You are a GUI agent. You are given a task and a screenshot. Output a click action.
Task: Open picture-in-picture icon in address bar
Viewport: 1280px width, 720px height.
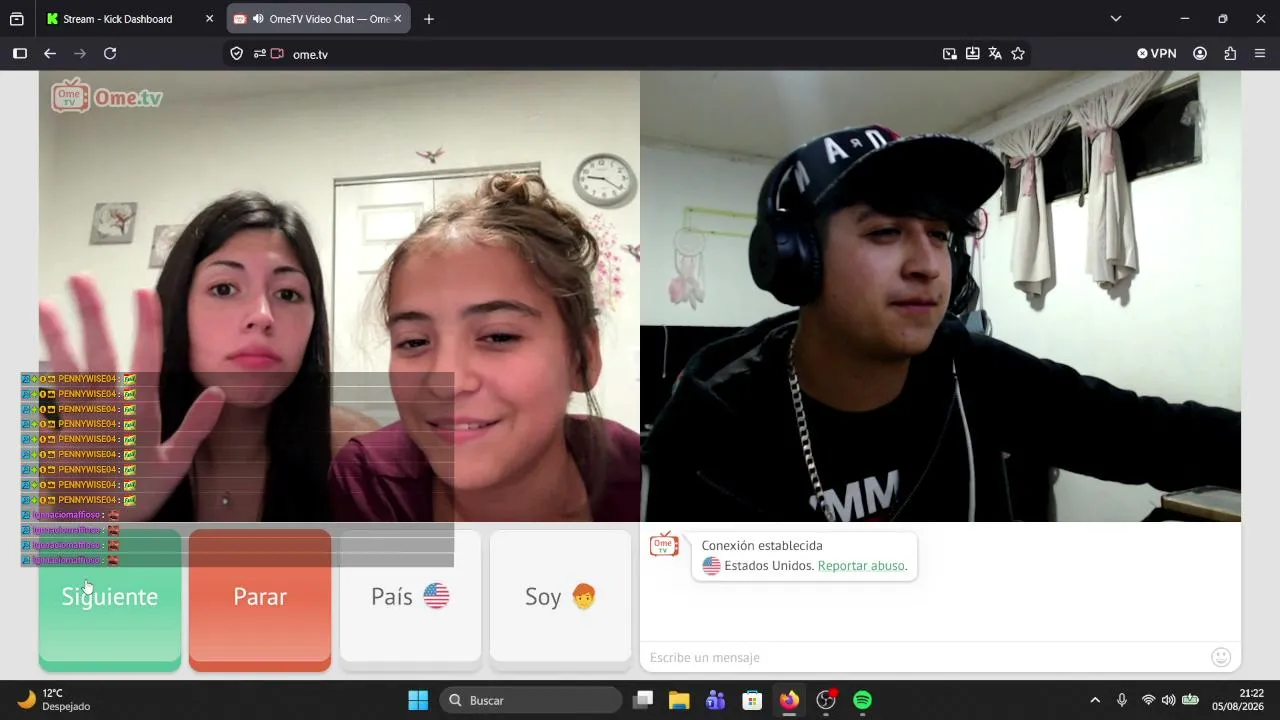coord(950,54)
